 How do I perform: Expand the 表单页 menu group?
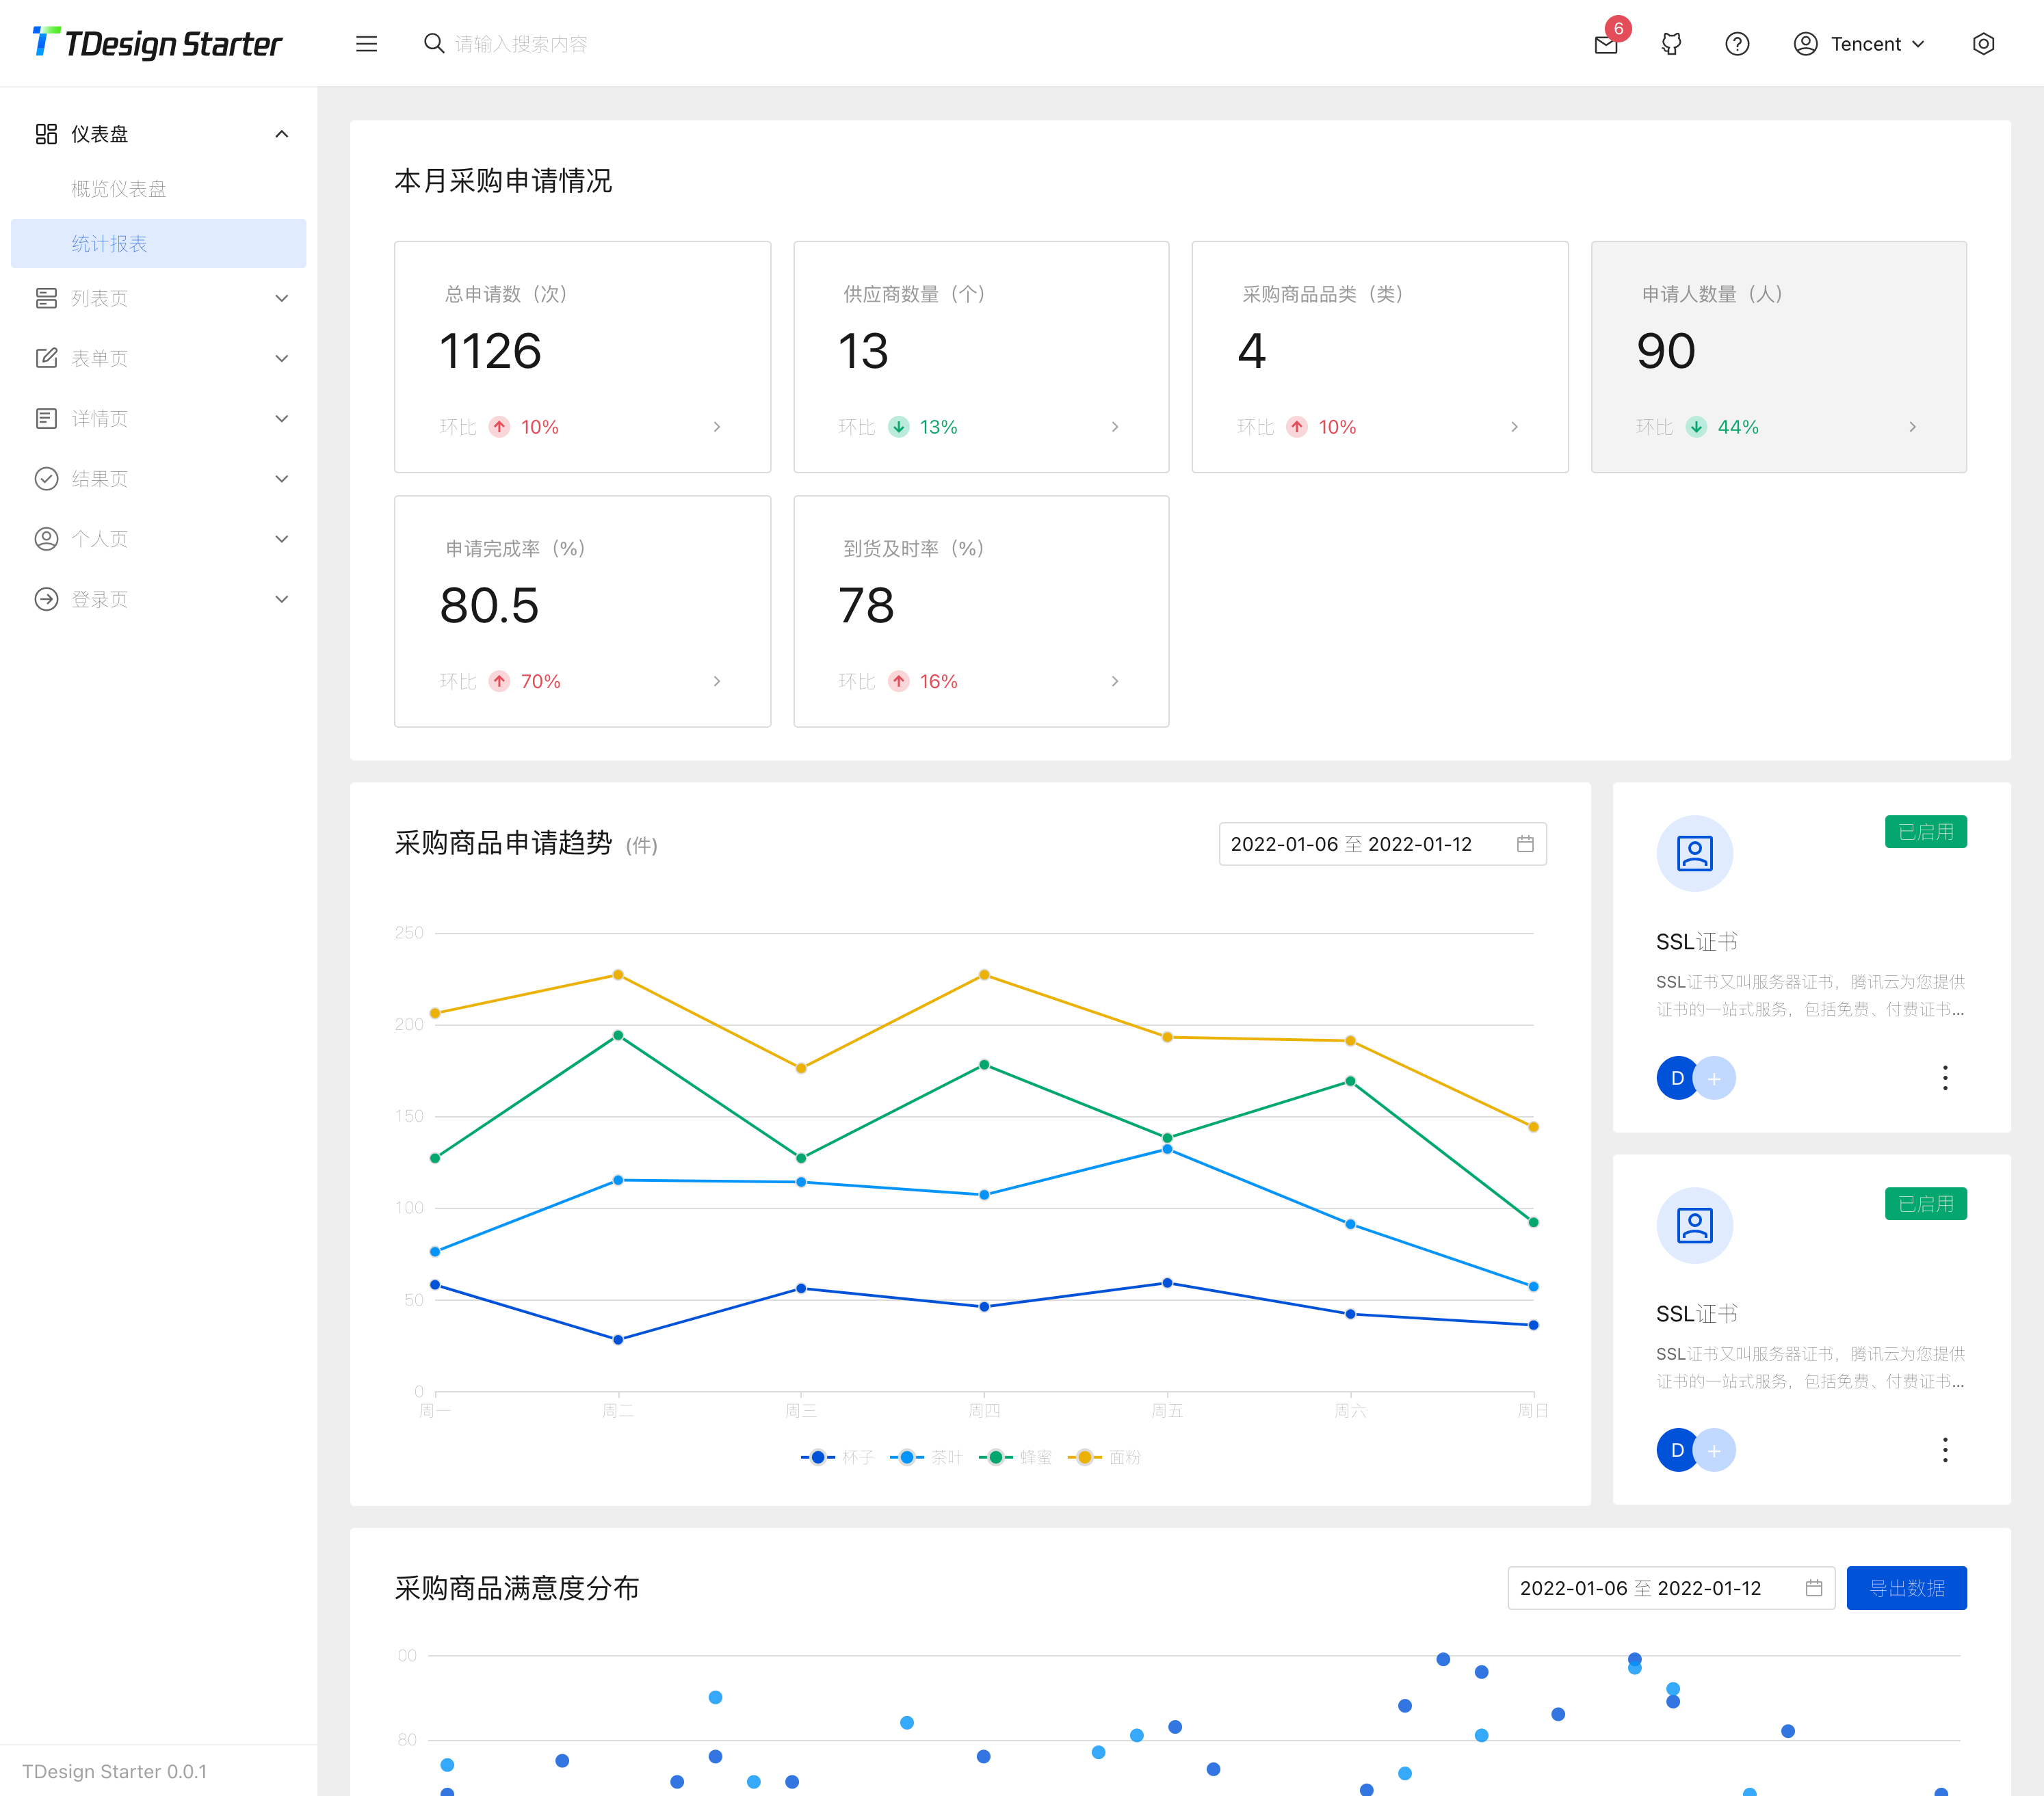coord(159,358)
